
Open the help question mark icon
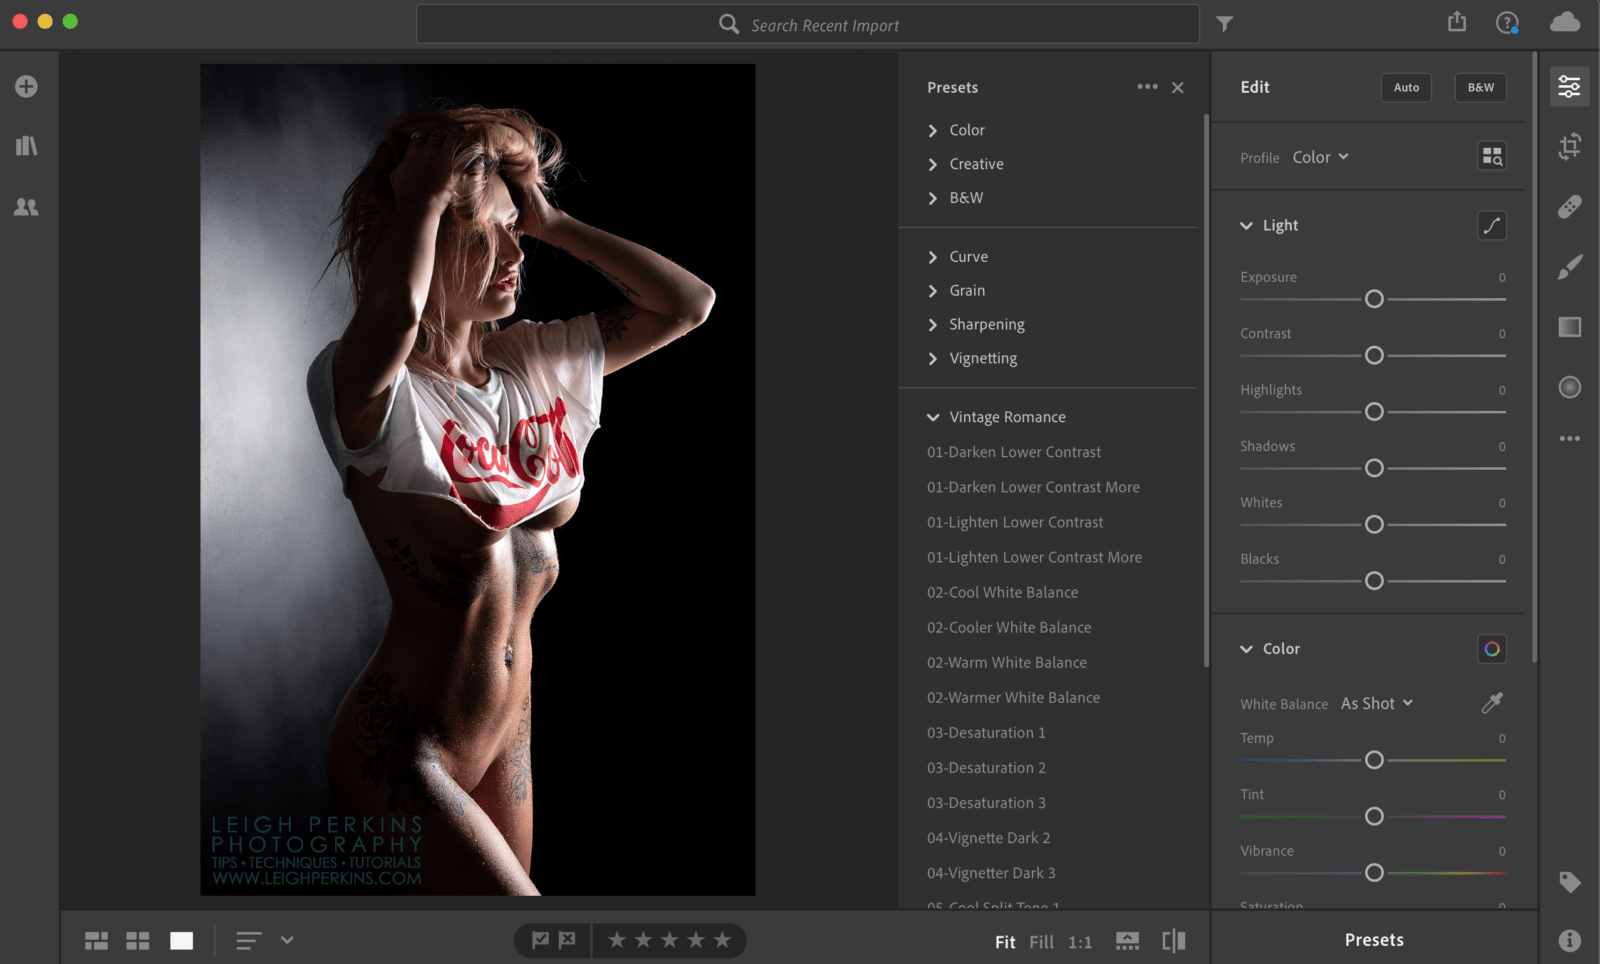[x=1507, y=22]
